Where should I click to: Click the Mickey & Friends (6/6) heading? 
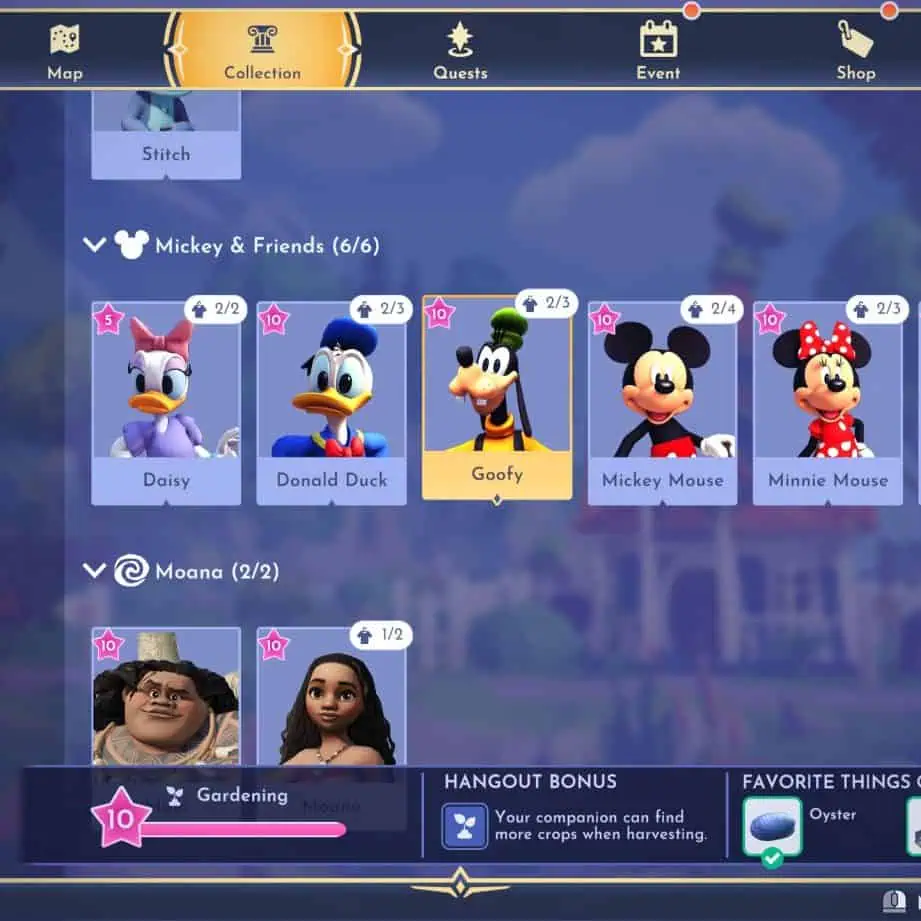point(267,246)
